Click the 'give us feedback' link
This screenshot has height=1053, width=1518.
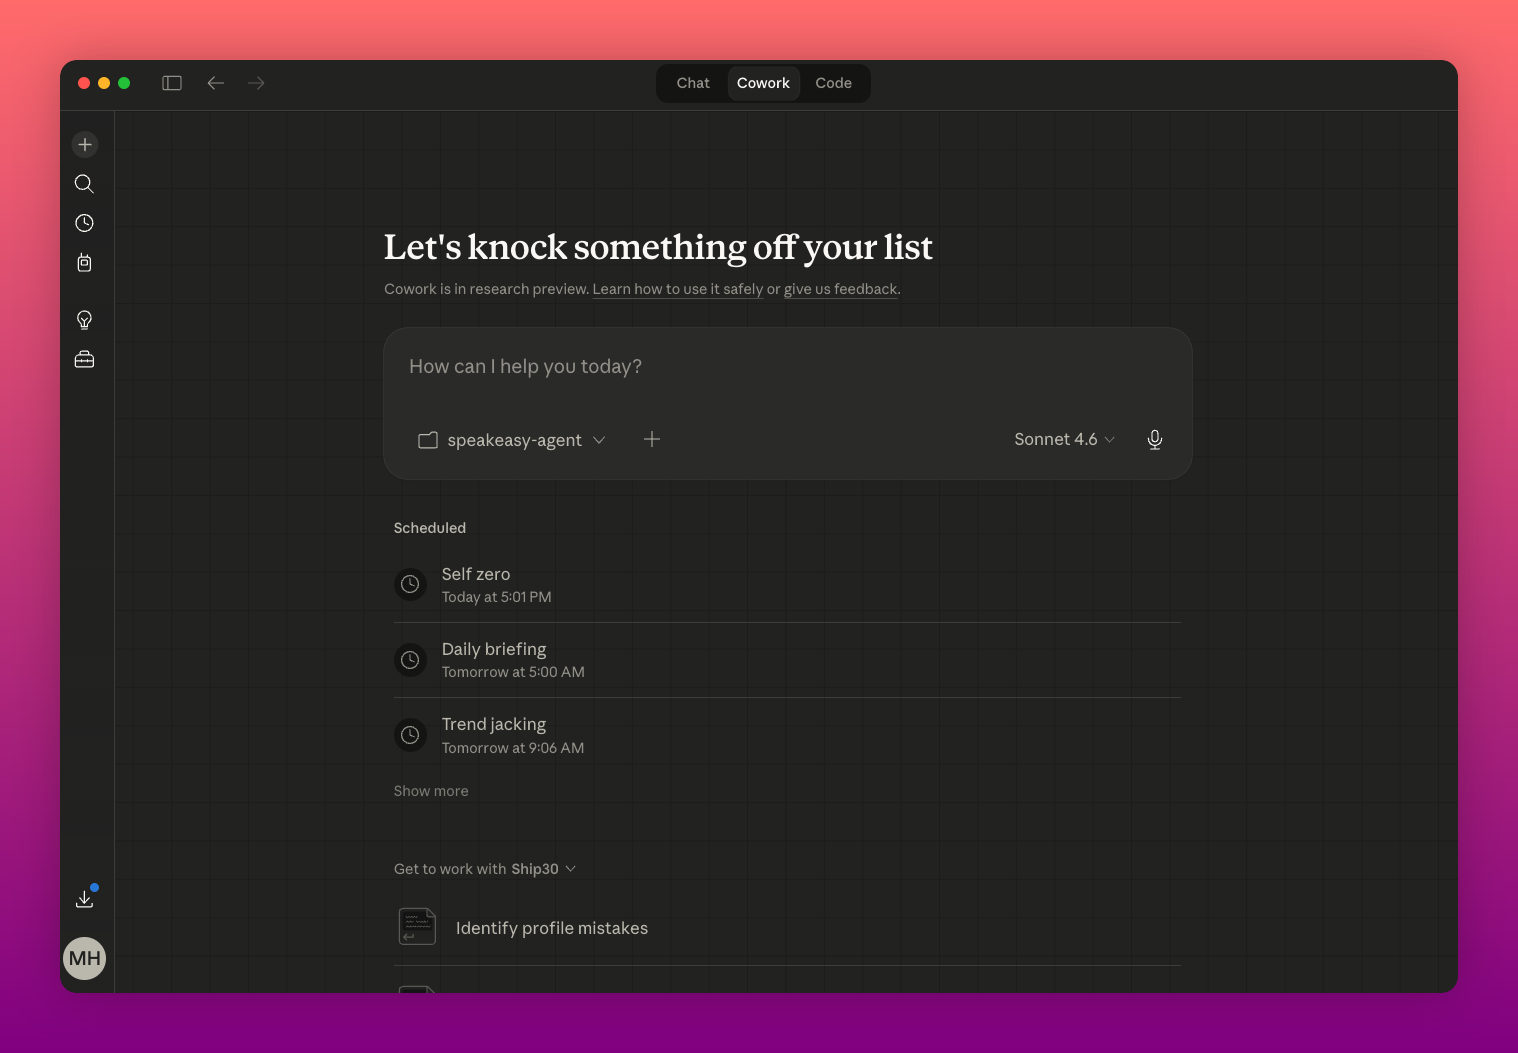point(840,289)
